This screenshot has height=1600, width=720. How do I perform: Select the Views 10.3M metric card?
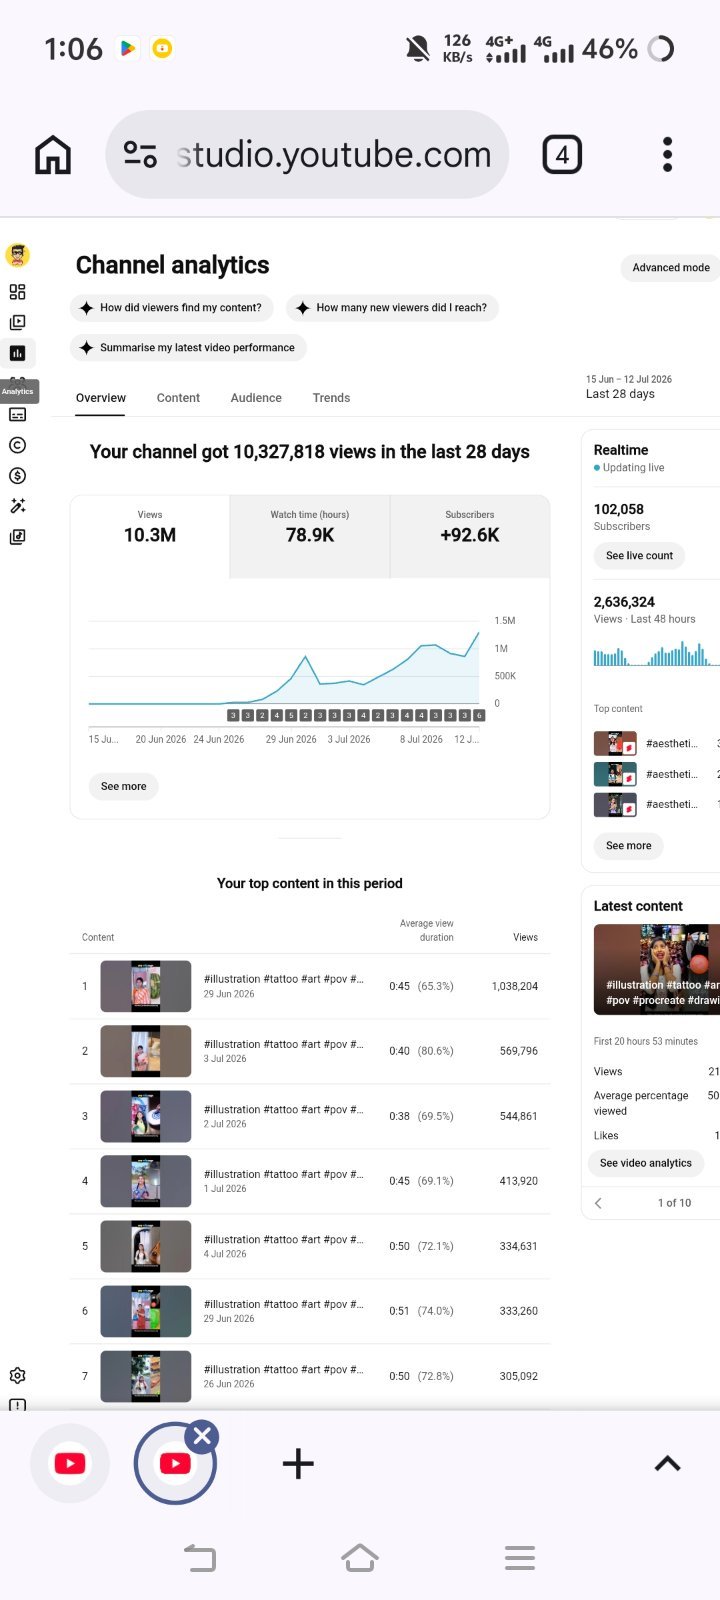click(150, 536)
